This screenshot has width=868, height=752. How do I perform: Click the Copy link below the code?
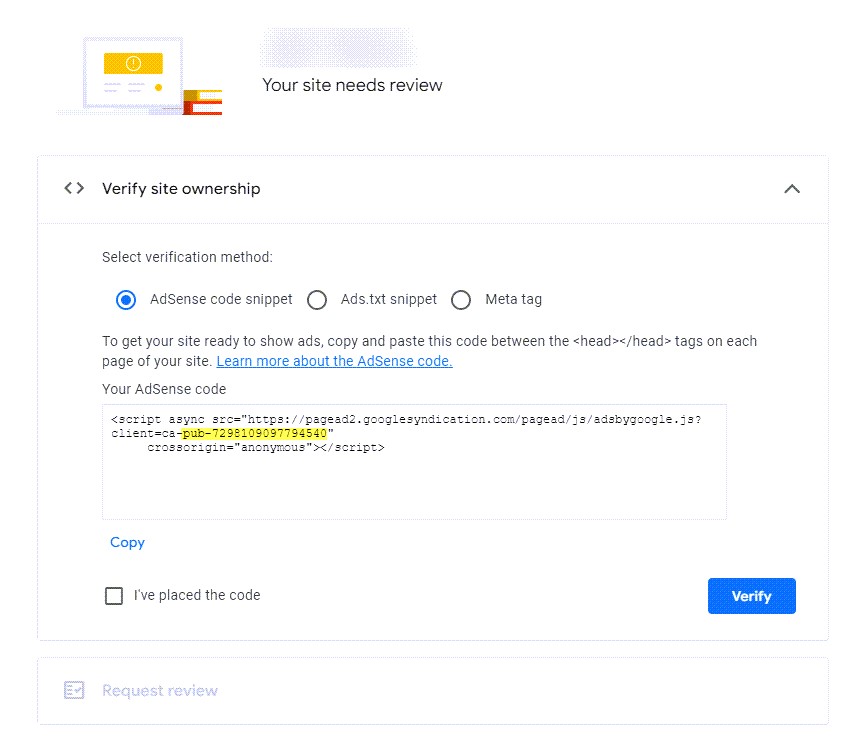[x=127, y=542]
